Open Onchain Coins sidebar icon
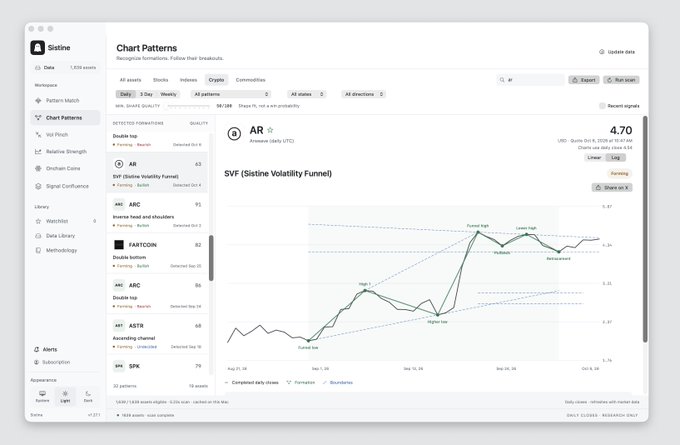This screenshot has width=680, height=445. point(38,168)
